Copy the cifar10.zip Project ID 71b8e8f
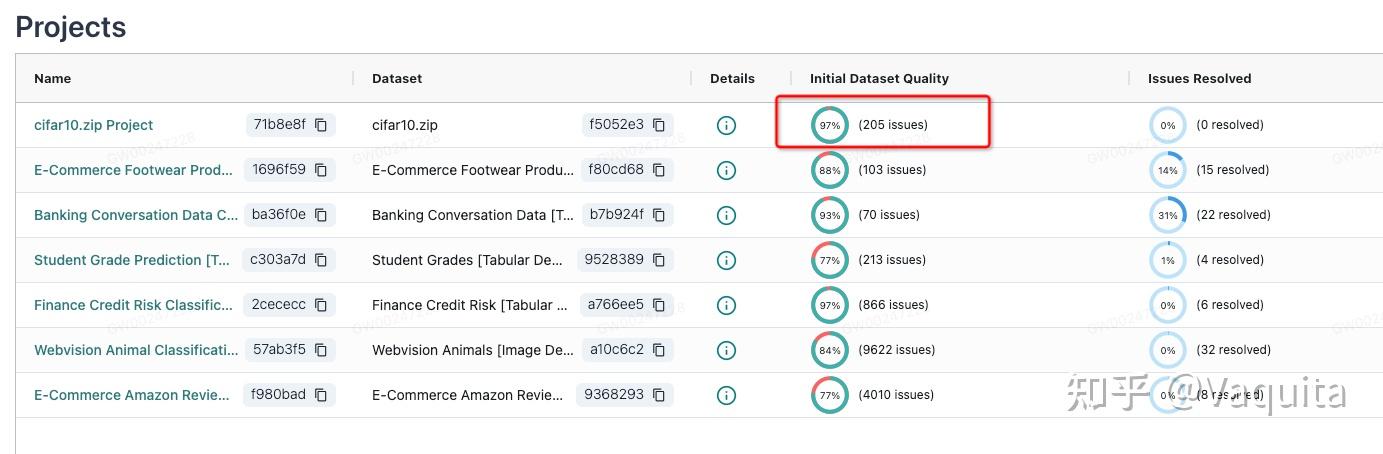The height and width of the screenshot is (454, 1383). [321, 125]
